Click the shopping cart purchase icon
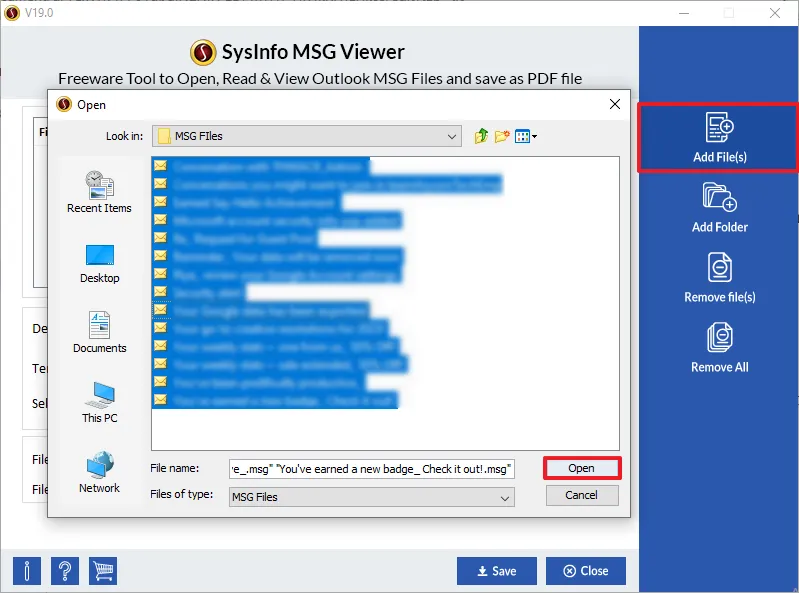 pos(103,571)
